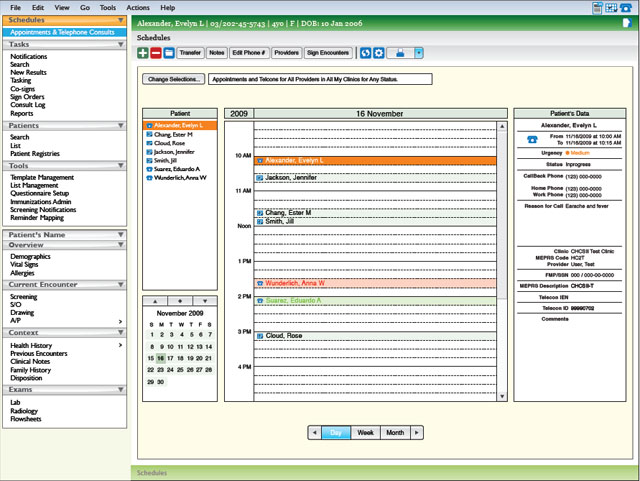Click the Edit Phone # button
The width and height of the screenshot is (640, 481).
tap(249, 53)
